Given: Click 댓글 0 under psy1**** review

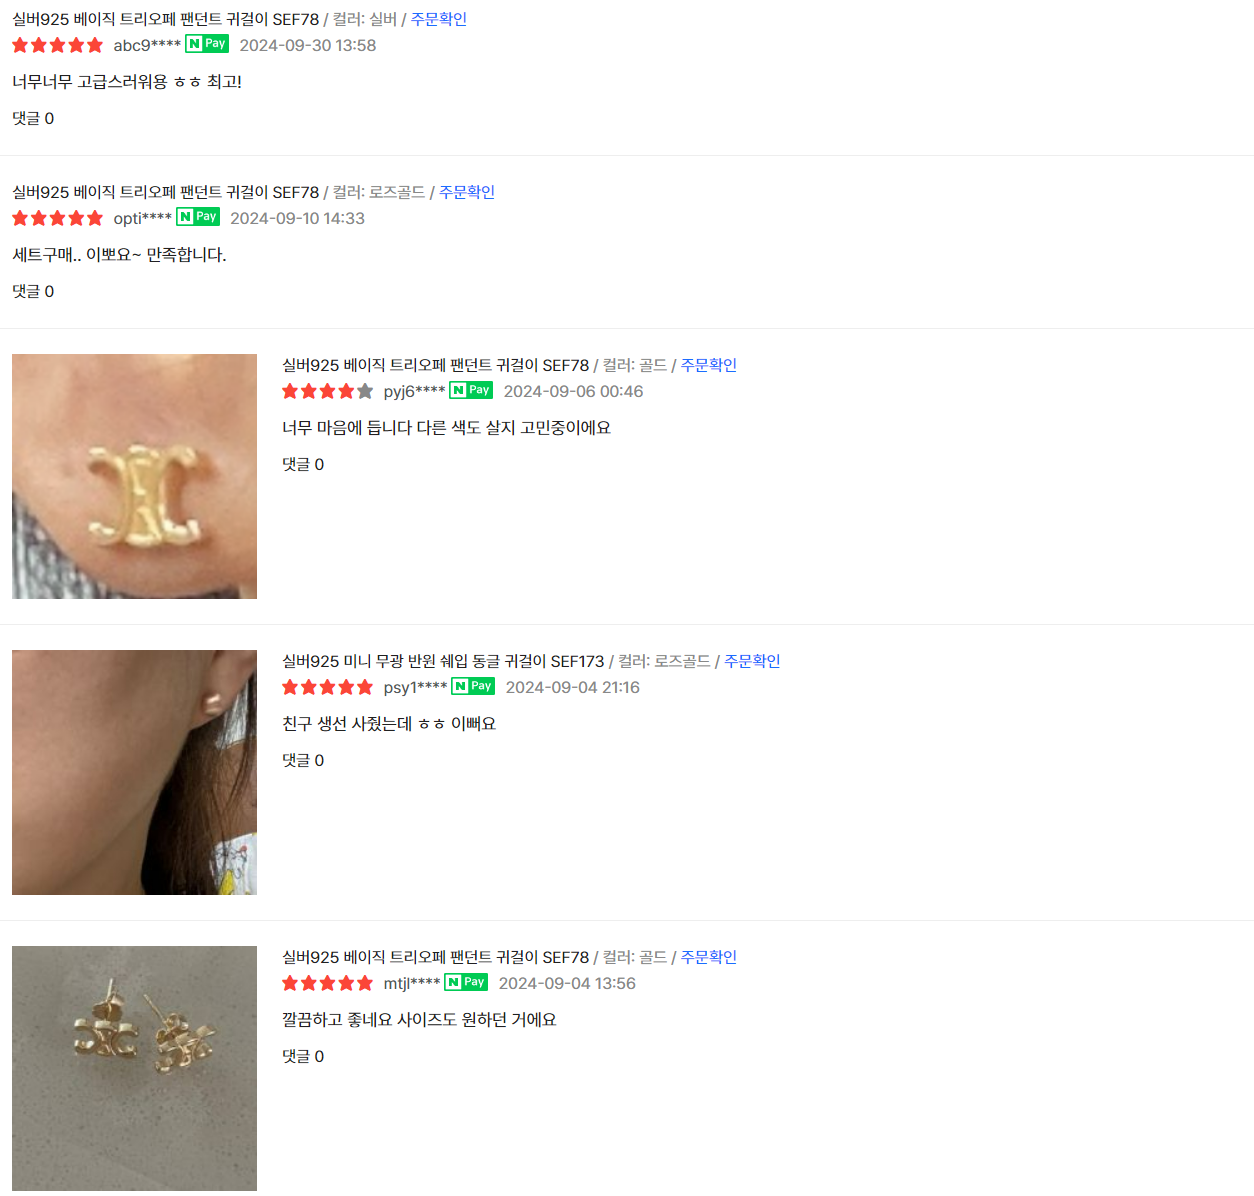Looking at the screenshot, I should 303,760.
